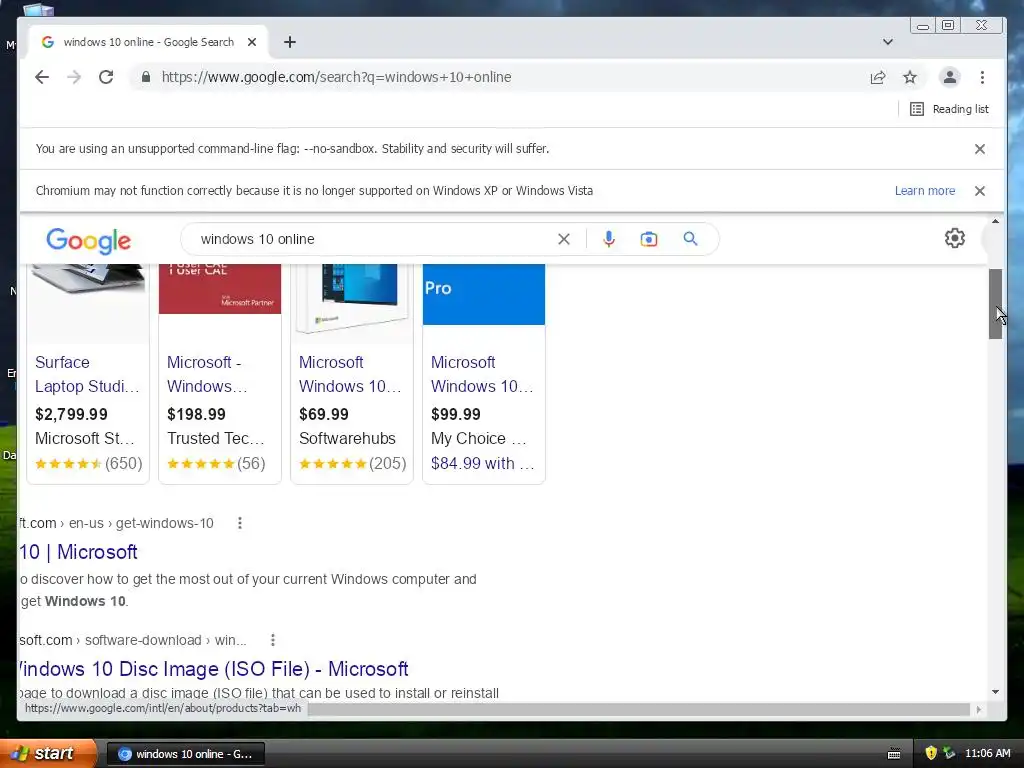Go to Google home via logo
This screenshot has width=1024, height=768.
pyautogui.click(x=89, y=240)
